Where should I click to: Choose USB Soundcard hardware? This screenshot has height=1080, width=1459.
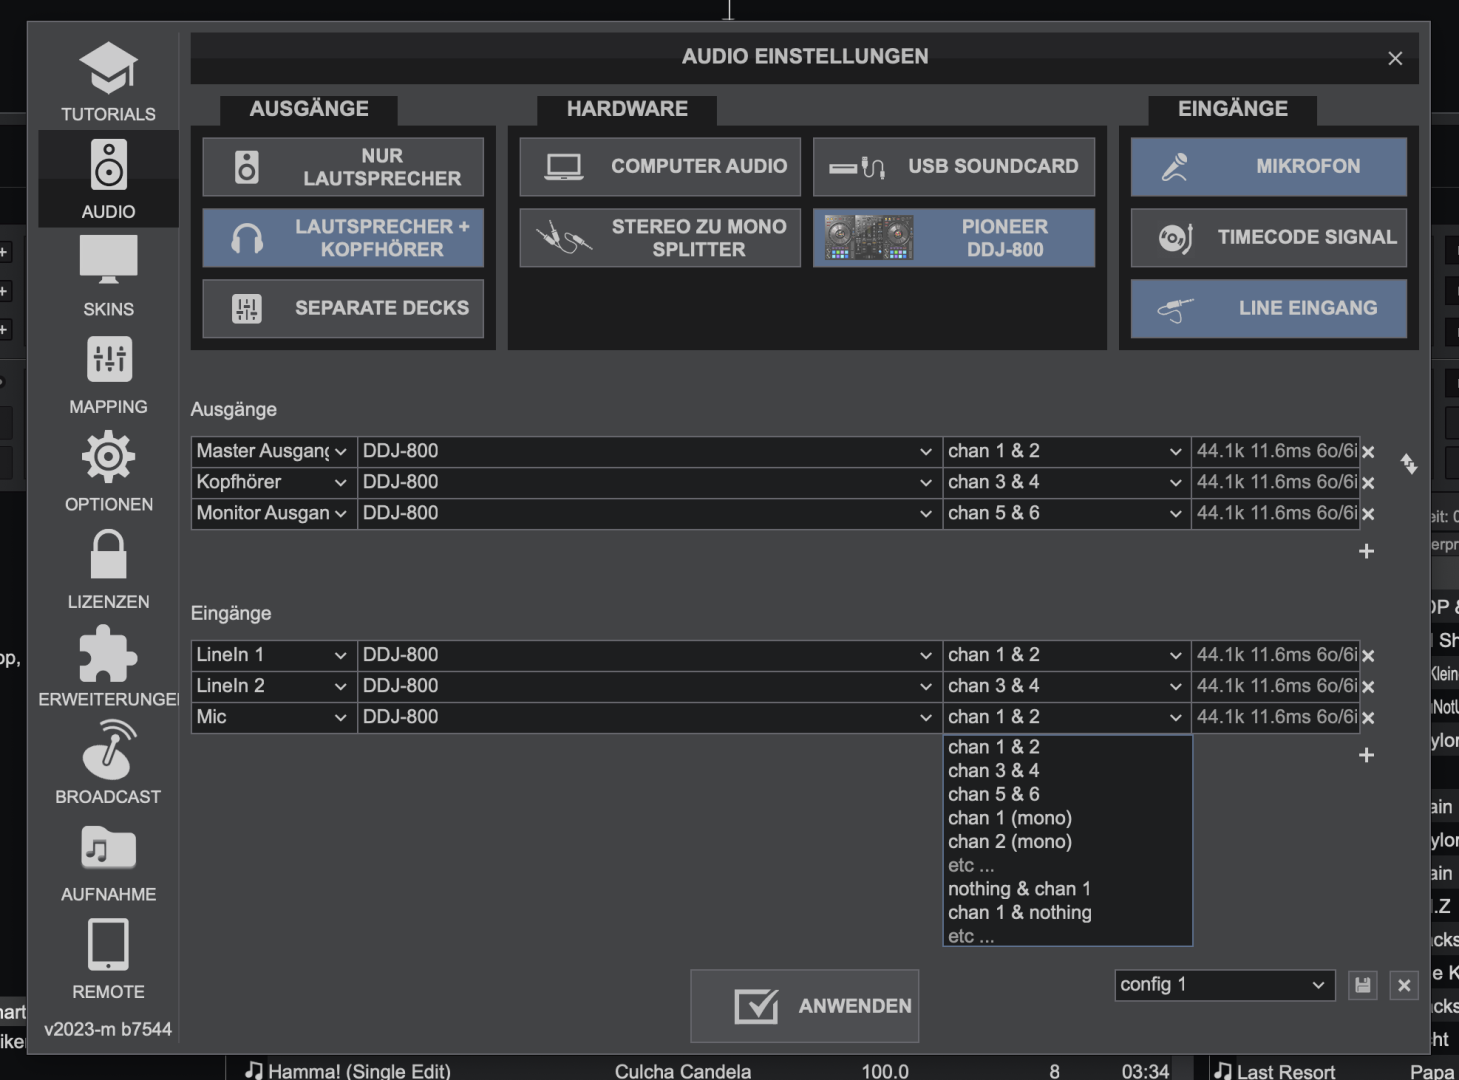pos(954,167)
